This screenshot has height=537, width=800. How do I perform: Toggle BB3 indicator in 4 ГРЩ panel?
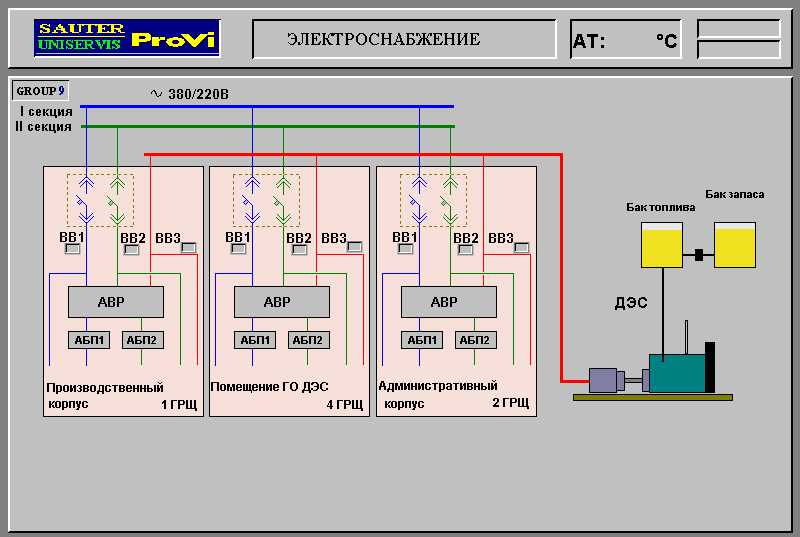point(355,247)
